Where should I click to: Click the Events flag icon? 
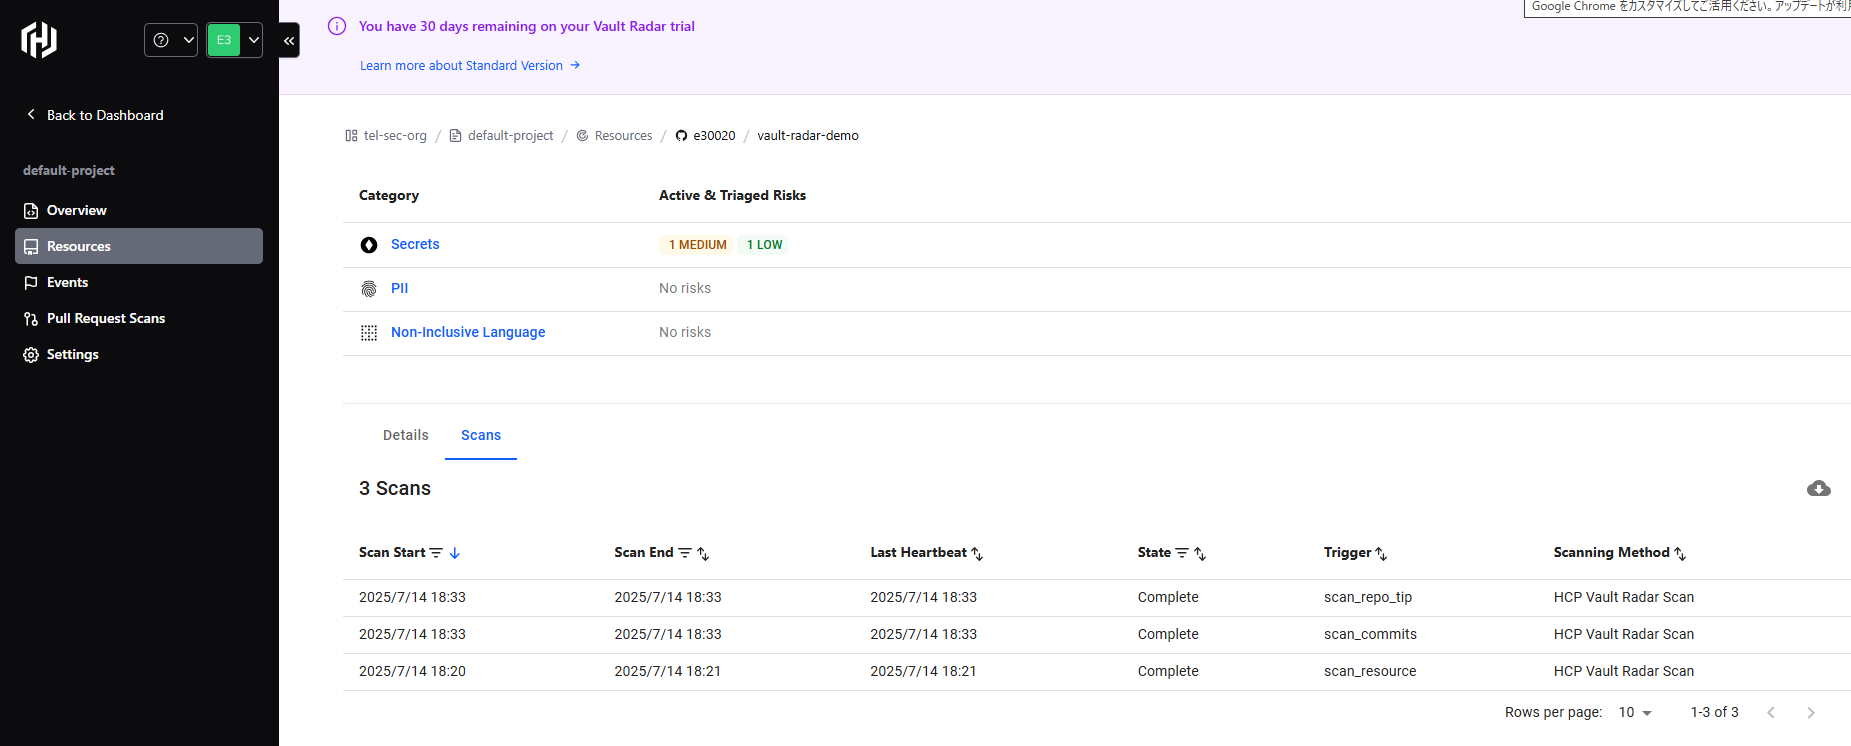31,283
